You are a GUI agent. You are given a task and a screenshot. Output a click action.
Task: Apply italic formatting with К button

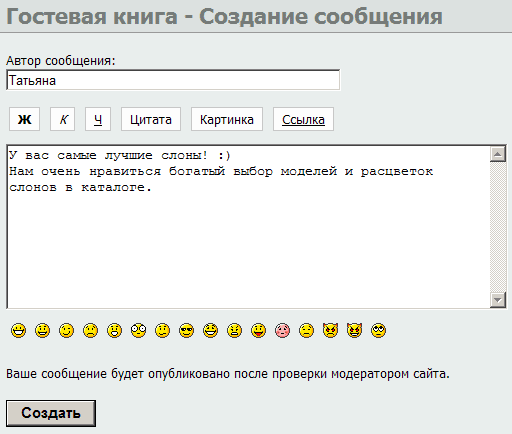click(x=63, y=119)
